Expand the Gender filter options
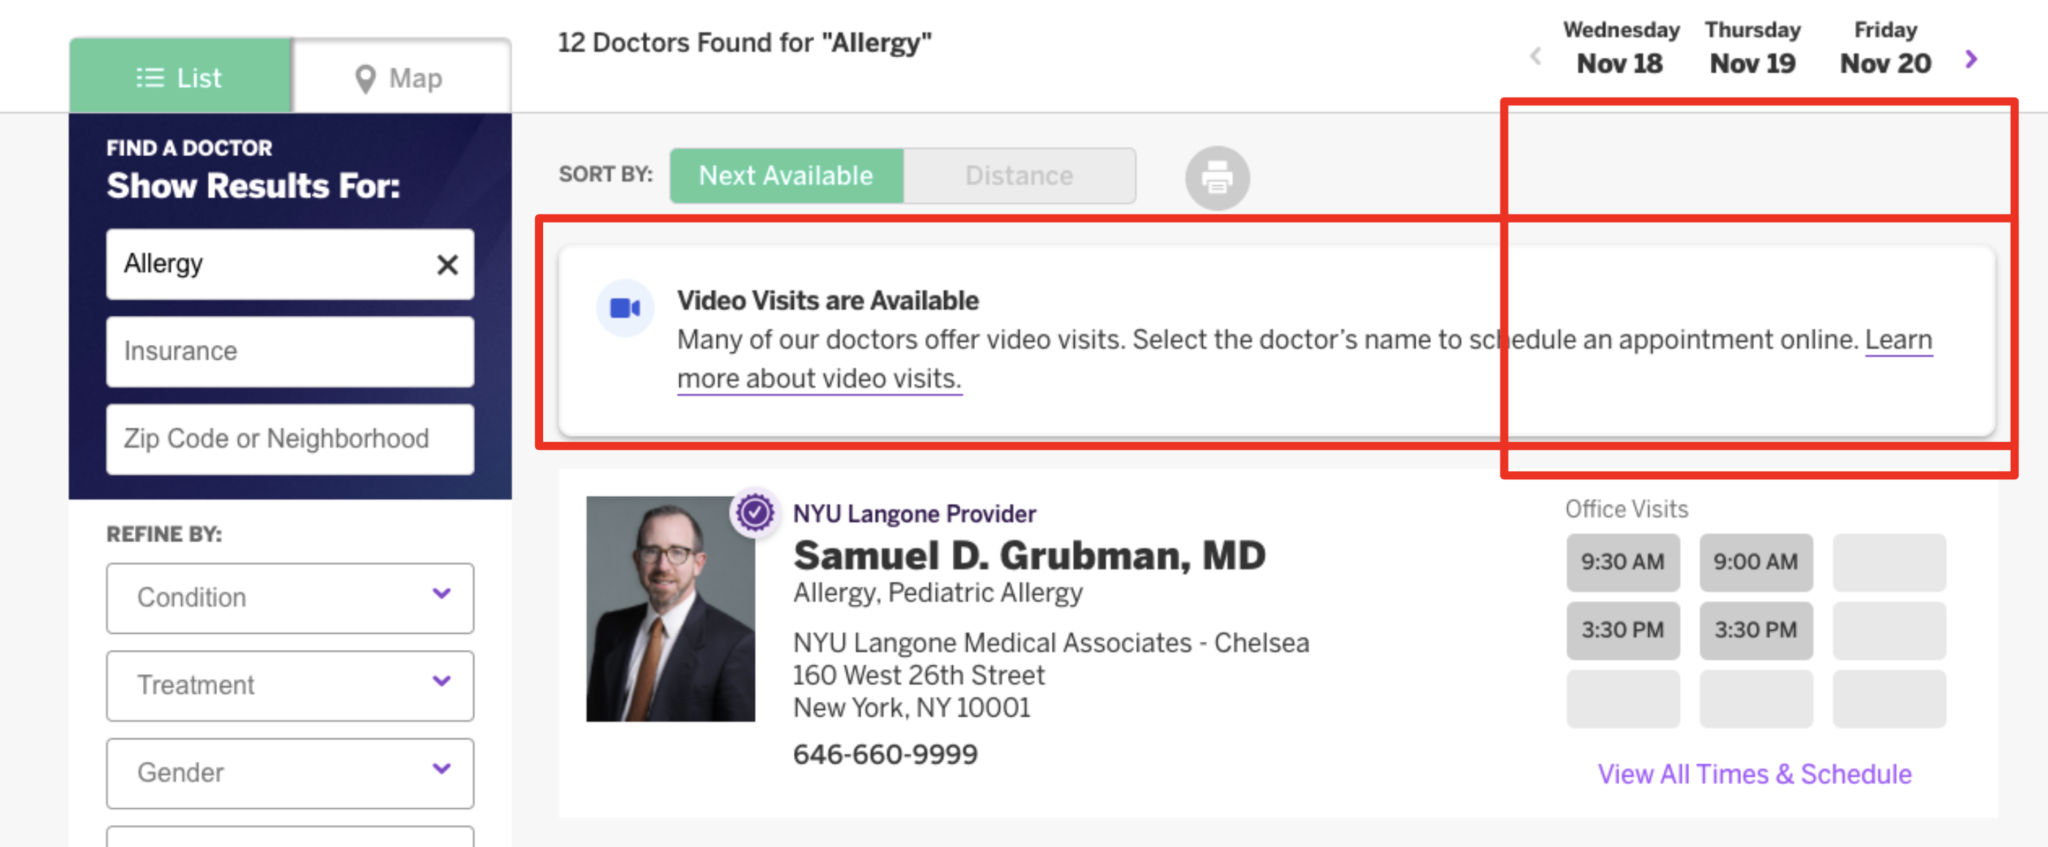The height and width of the screenshot is (847, 2048). [x=289, y=772]
